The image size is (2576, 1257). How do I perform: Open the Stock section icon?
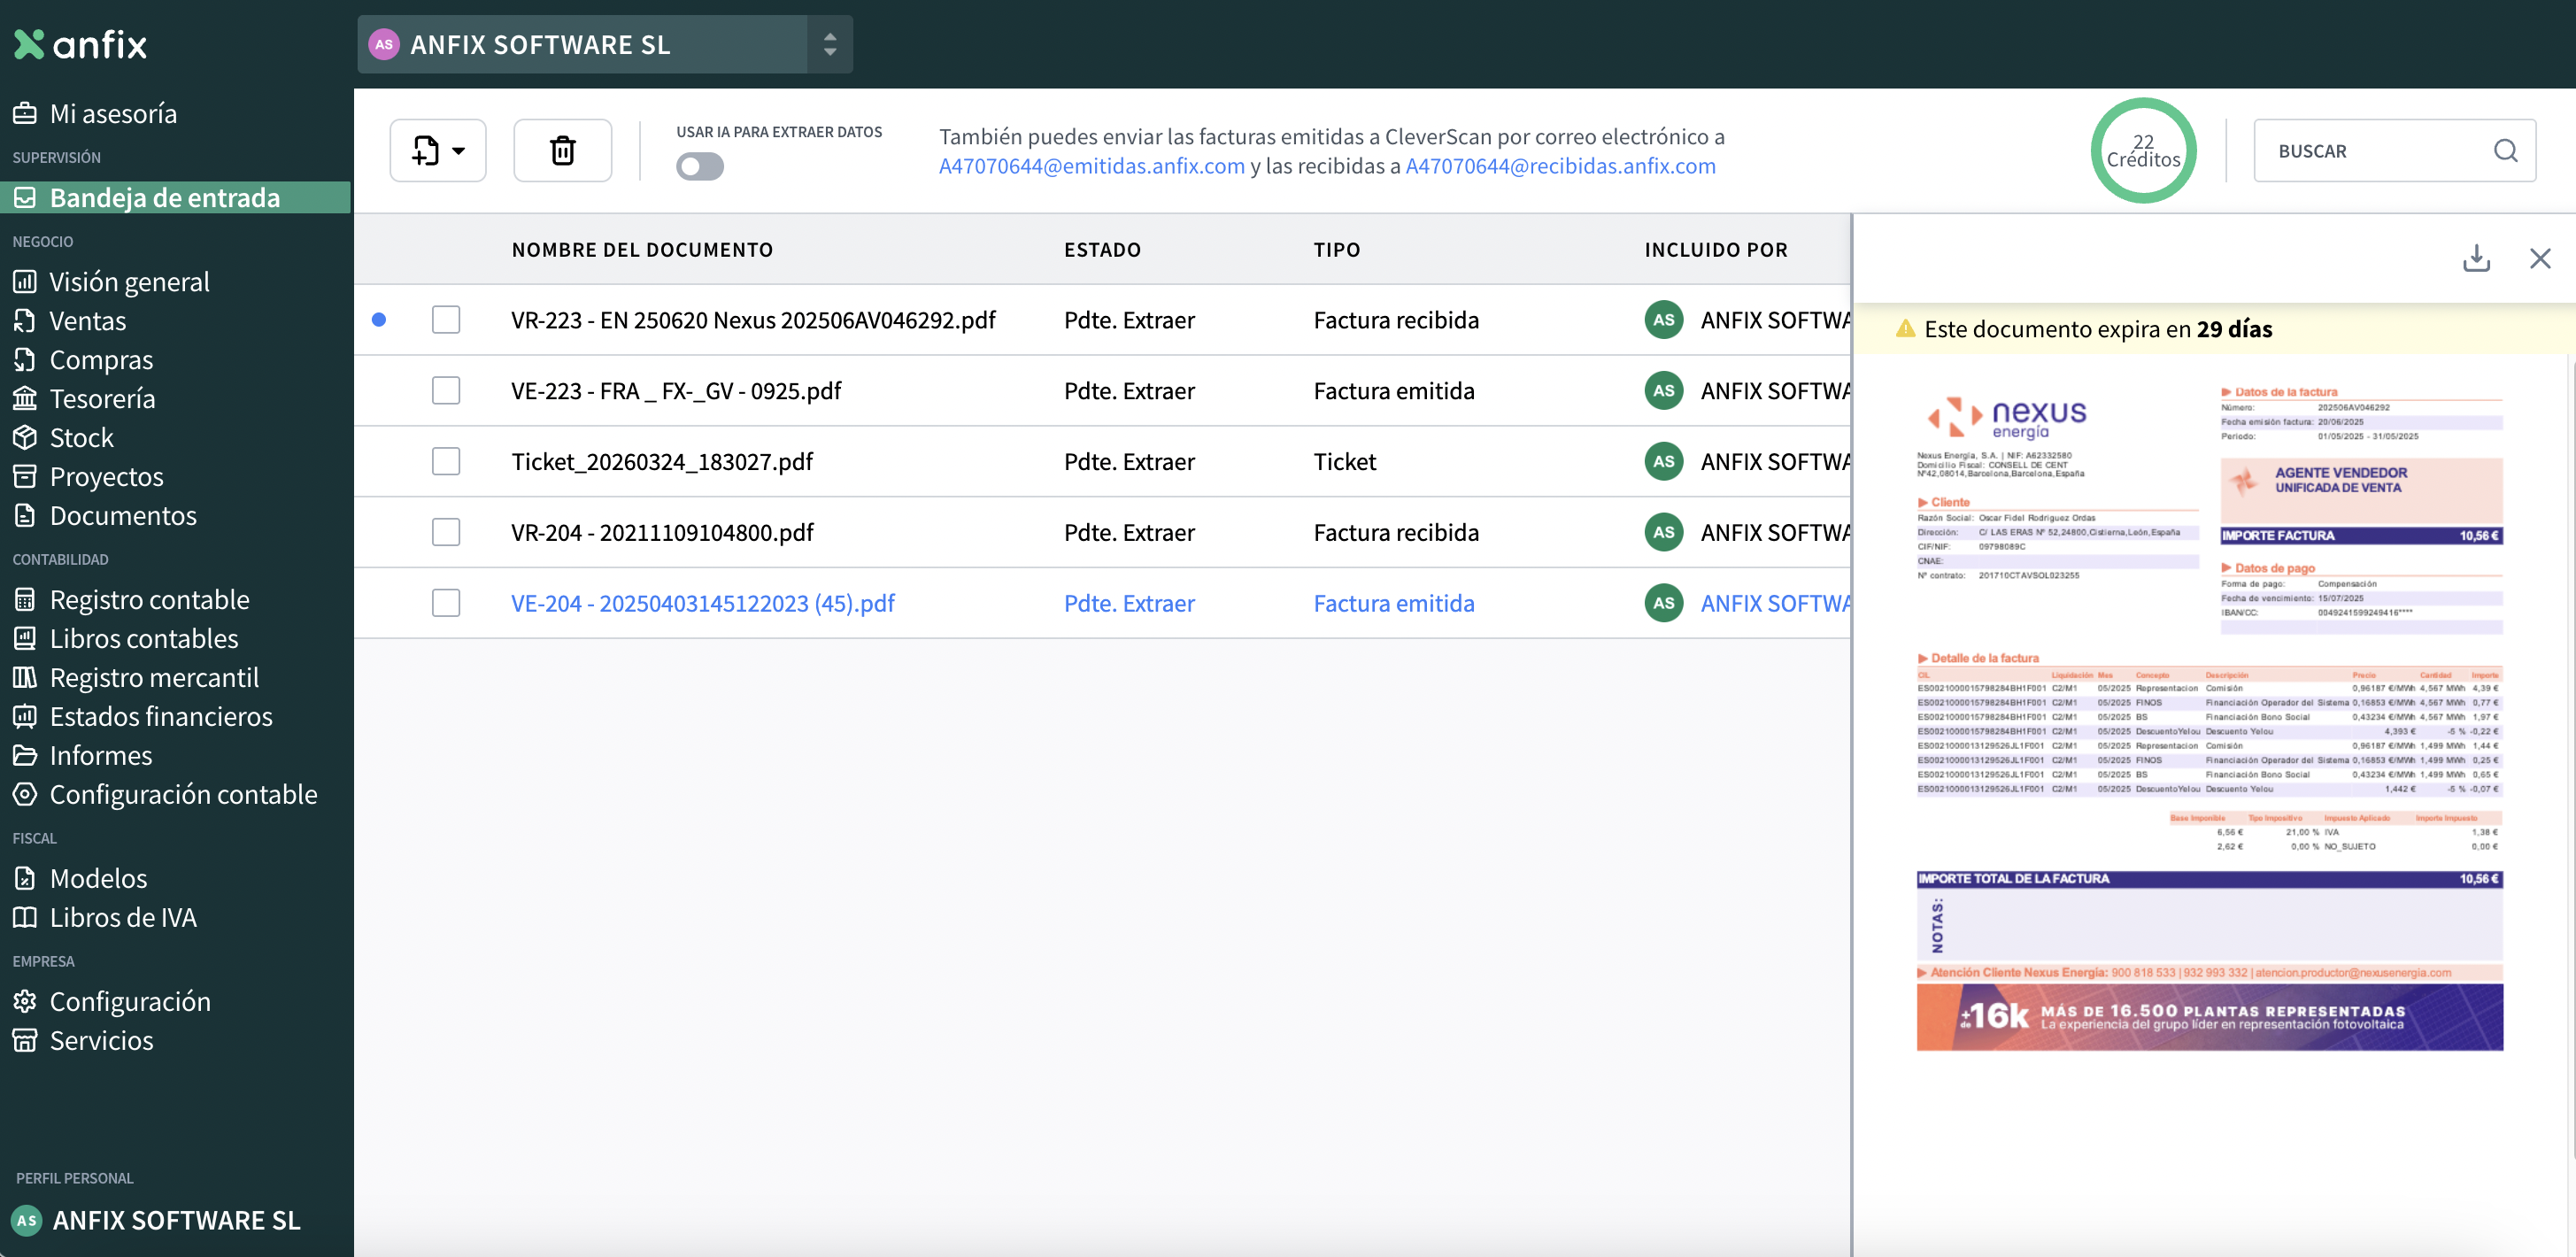pyautogui.click(x=25, y=437)
